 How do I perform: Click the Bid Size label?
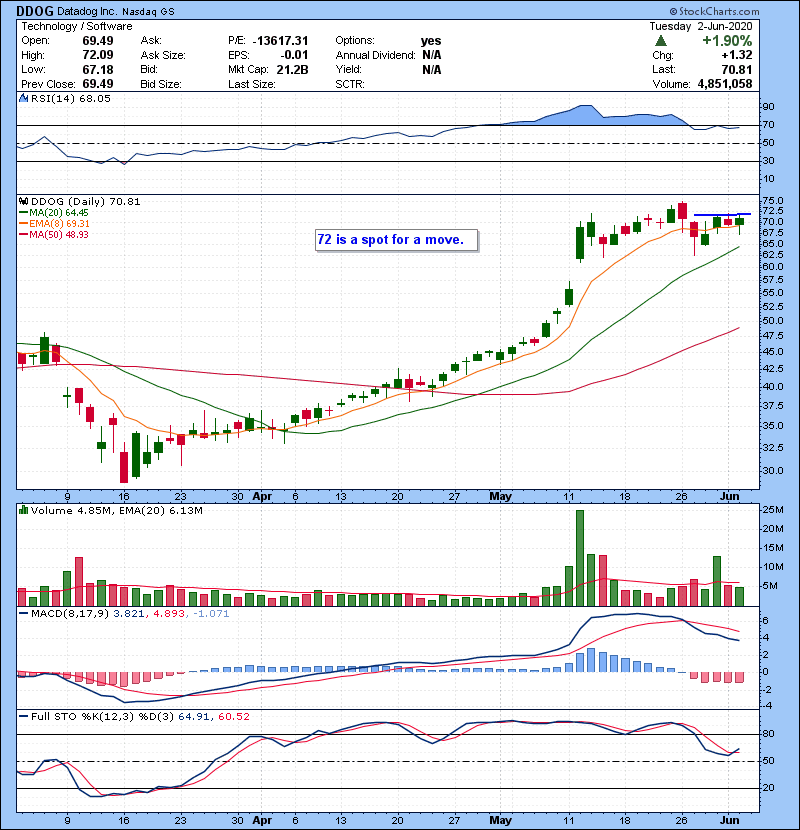161,84
